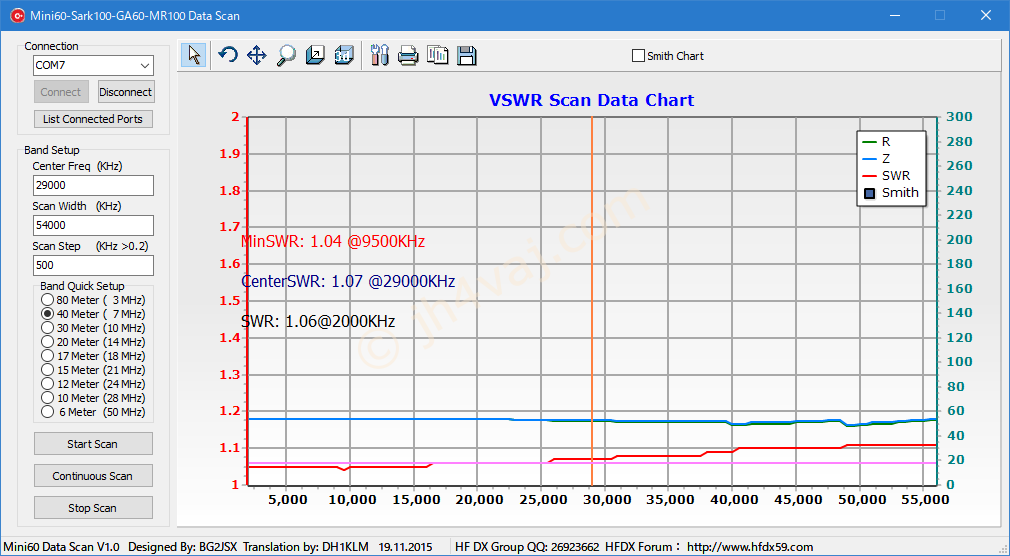The width and height of the screenshot is (1010, 556).
Task: Click the 300 right-axis label
Action: point(960,117)
